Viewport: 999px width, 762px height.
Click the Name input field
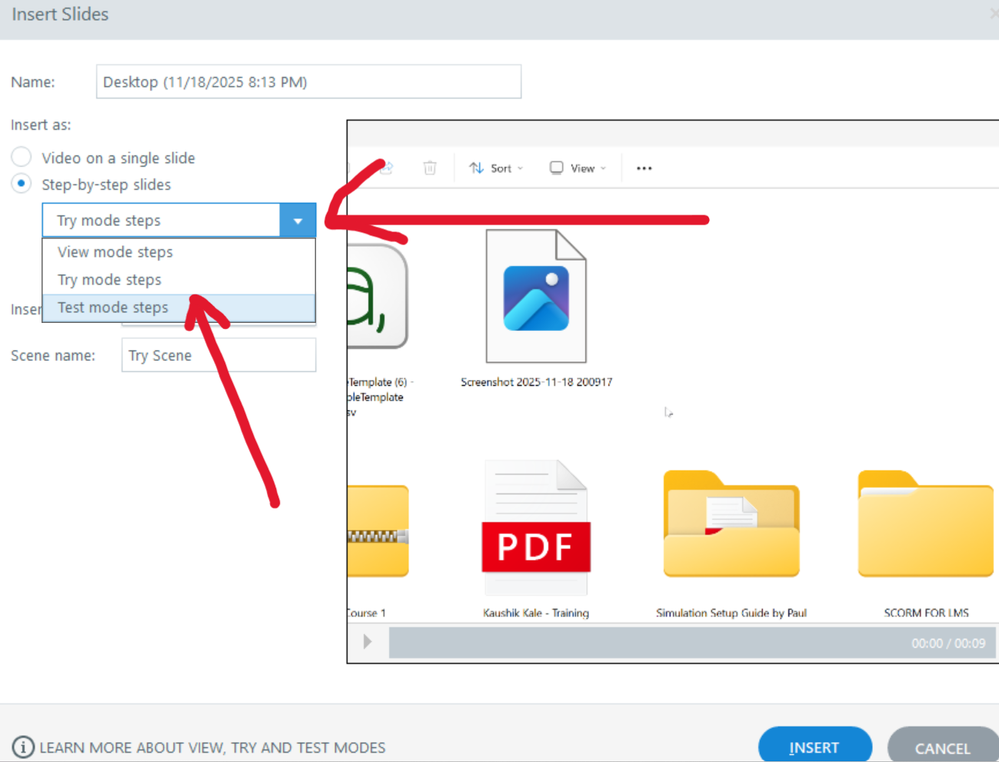click(308, 82)
